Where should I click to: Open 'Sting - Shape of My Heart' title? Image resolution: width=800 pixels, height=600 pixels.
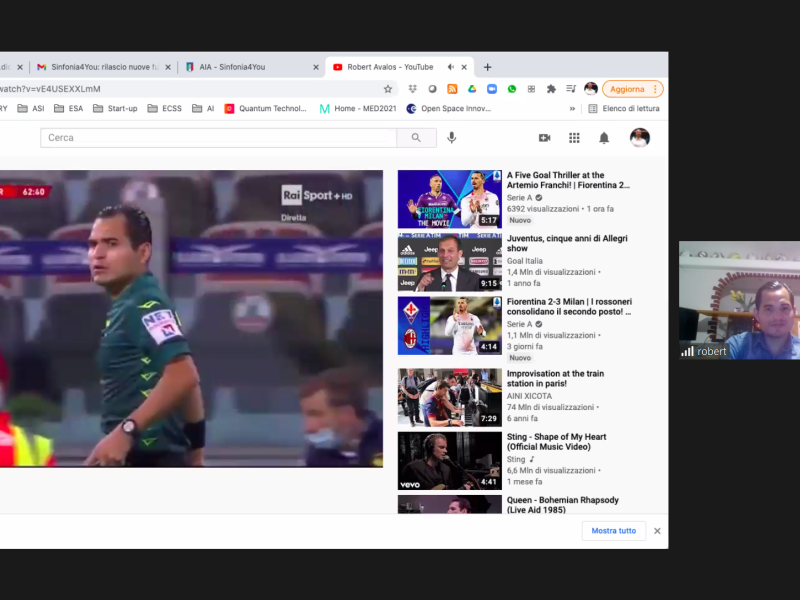(556, 442)
